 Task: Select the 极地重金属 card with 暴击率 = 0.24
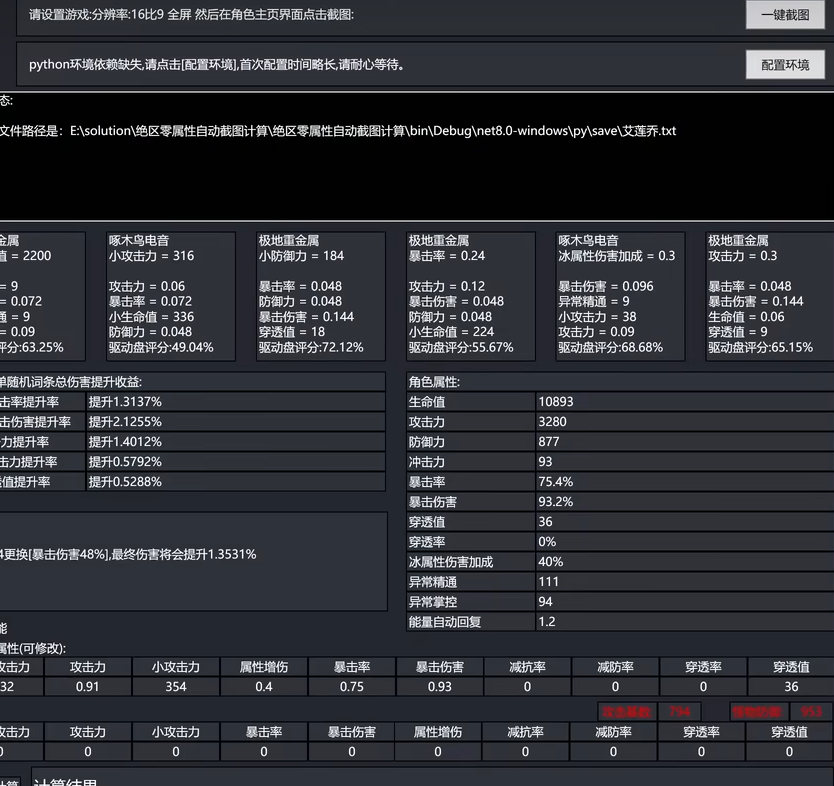point(471,296)
